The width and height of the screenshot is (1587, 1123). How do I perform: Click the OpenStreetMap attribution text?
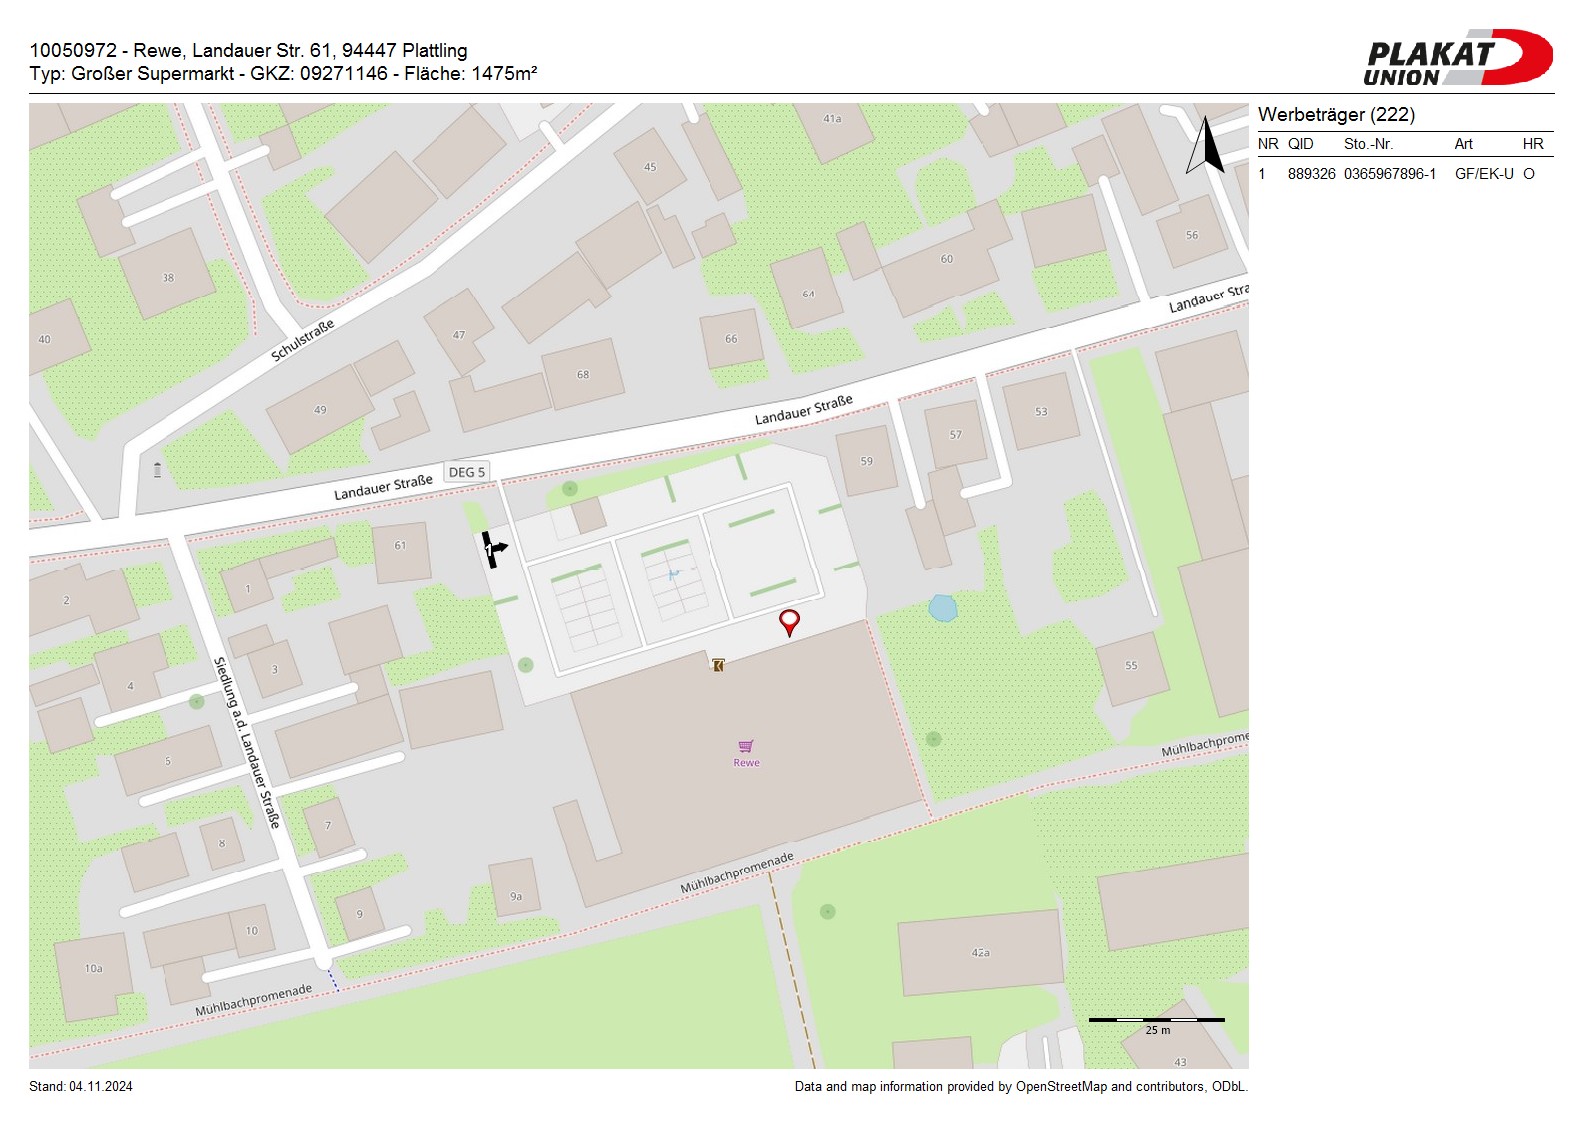(x=1020, y=1087)
